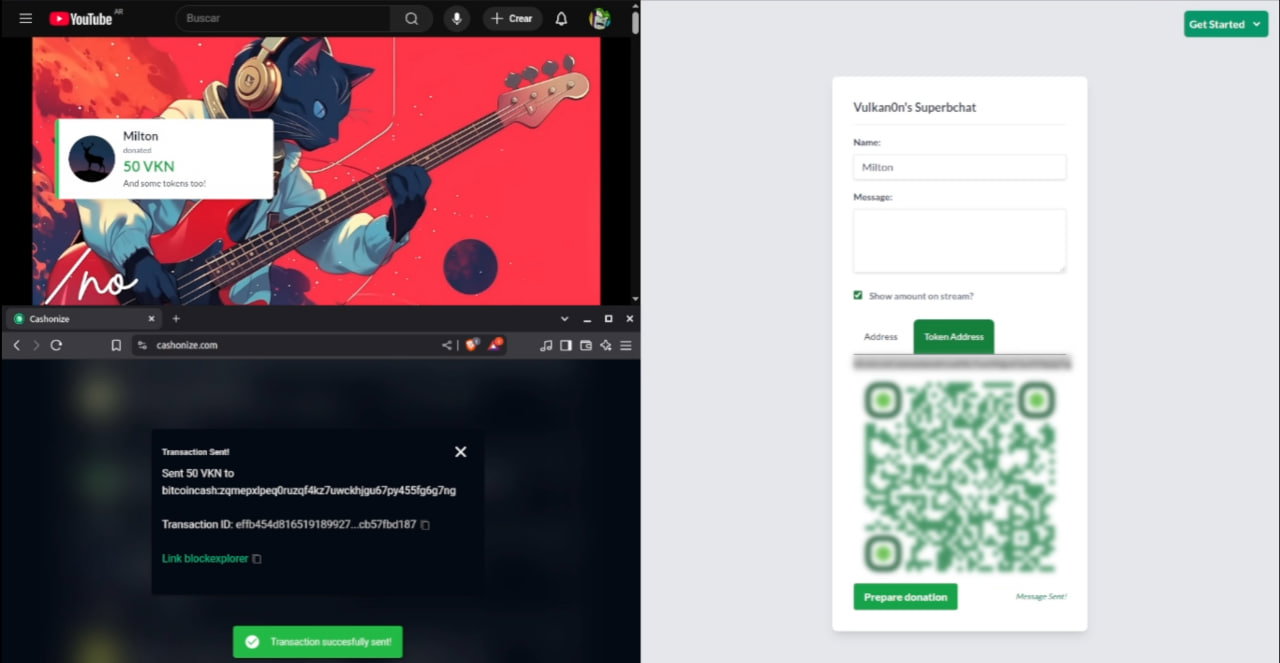Open the Brave Wallet icon
The image size is (1280, 663).
coord(586,345)
